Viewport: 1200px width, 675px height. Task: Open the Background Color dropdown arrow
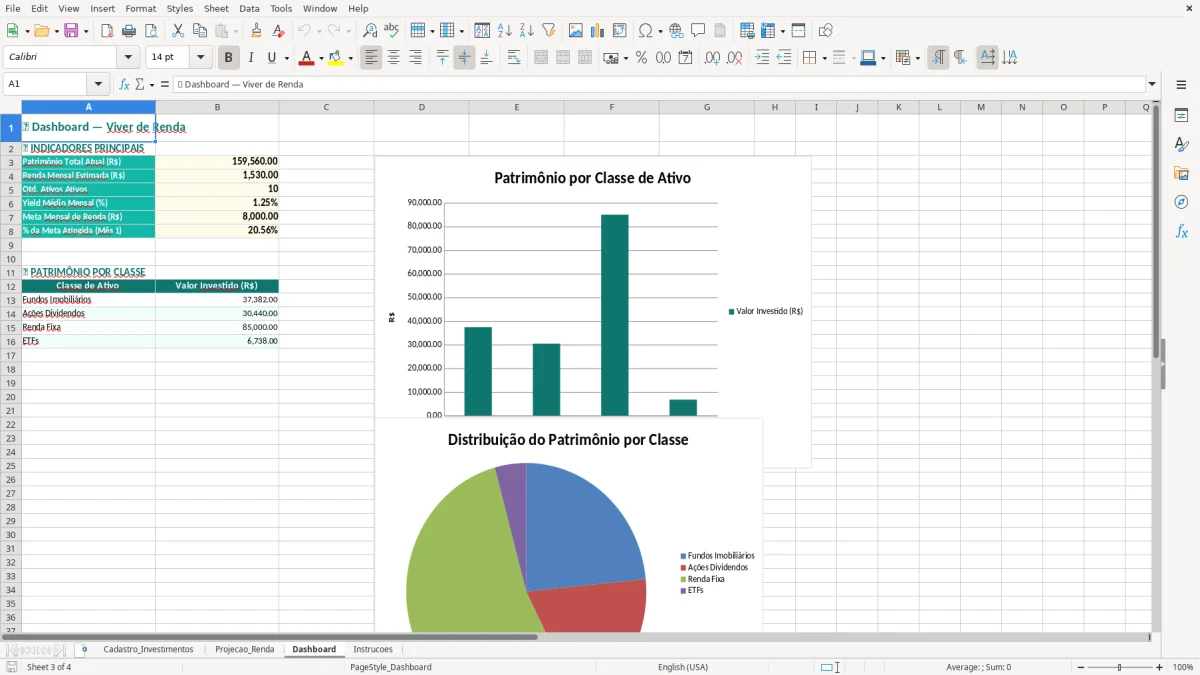pos(350,58)
